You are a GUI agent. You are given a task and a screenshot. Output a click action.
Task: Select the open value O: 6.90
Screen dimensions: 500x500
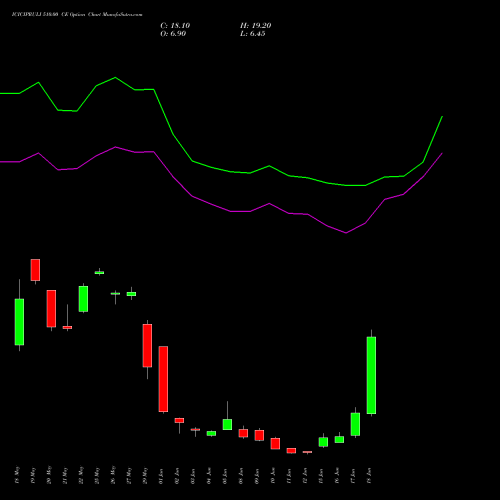[x=173, y=34]
